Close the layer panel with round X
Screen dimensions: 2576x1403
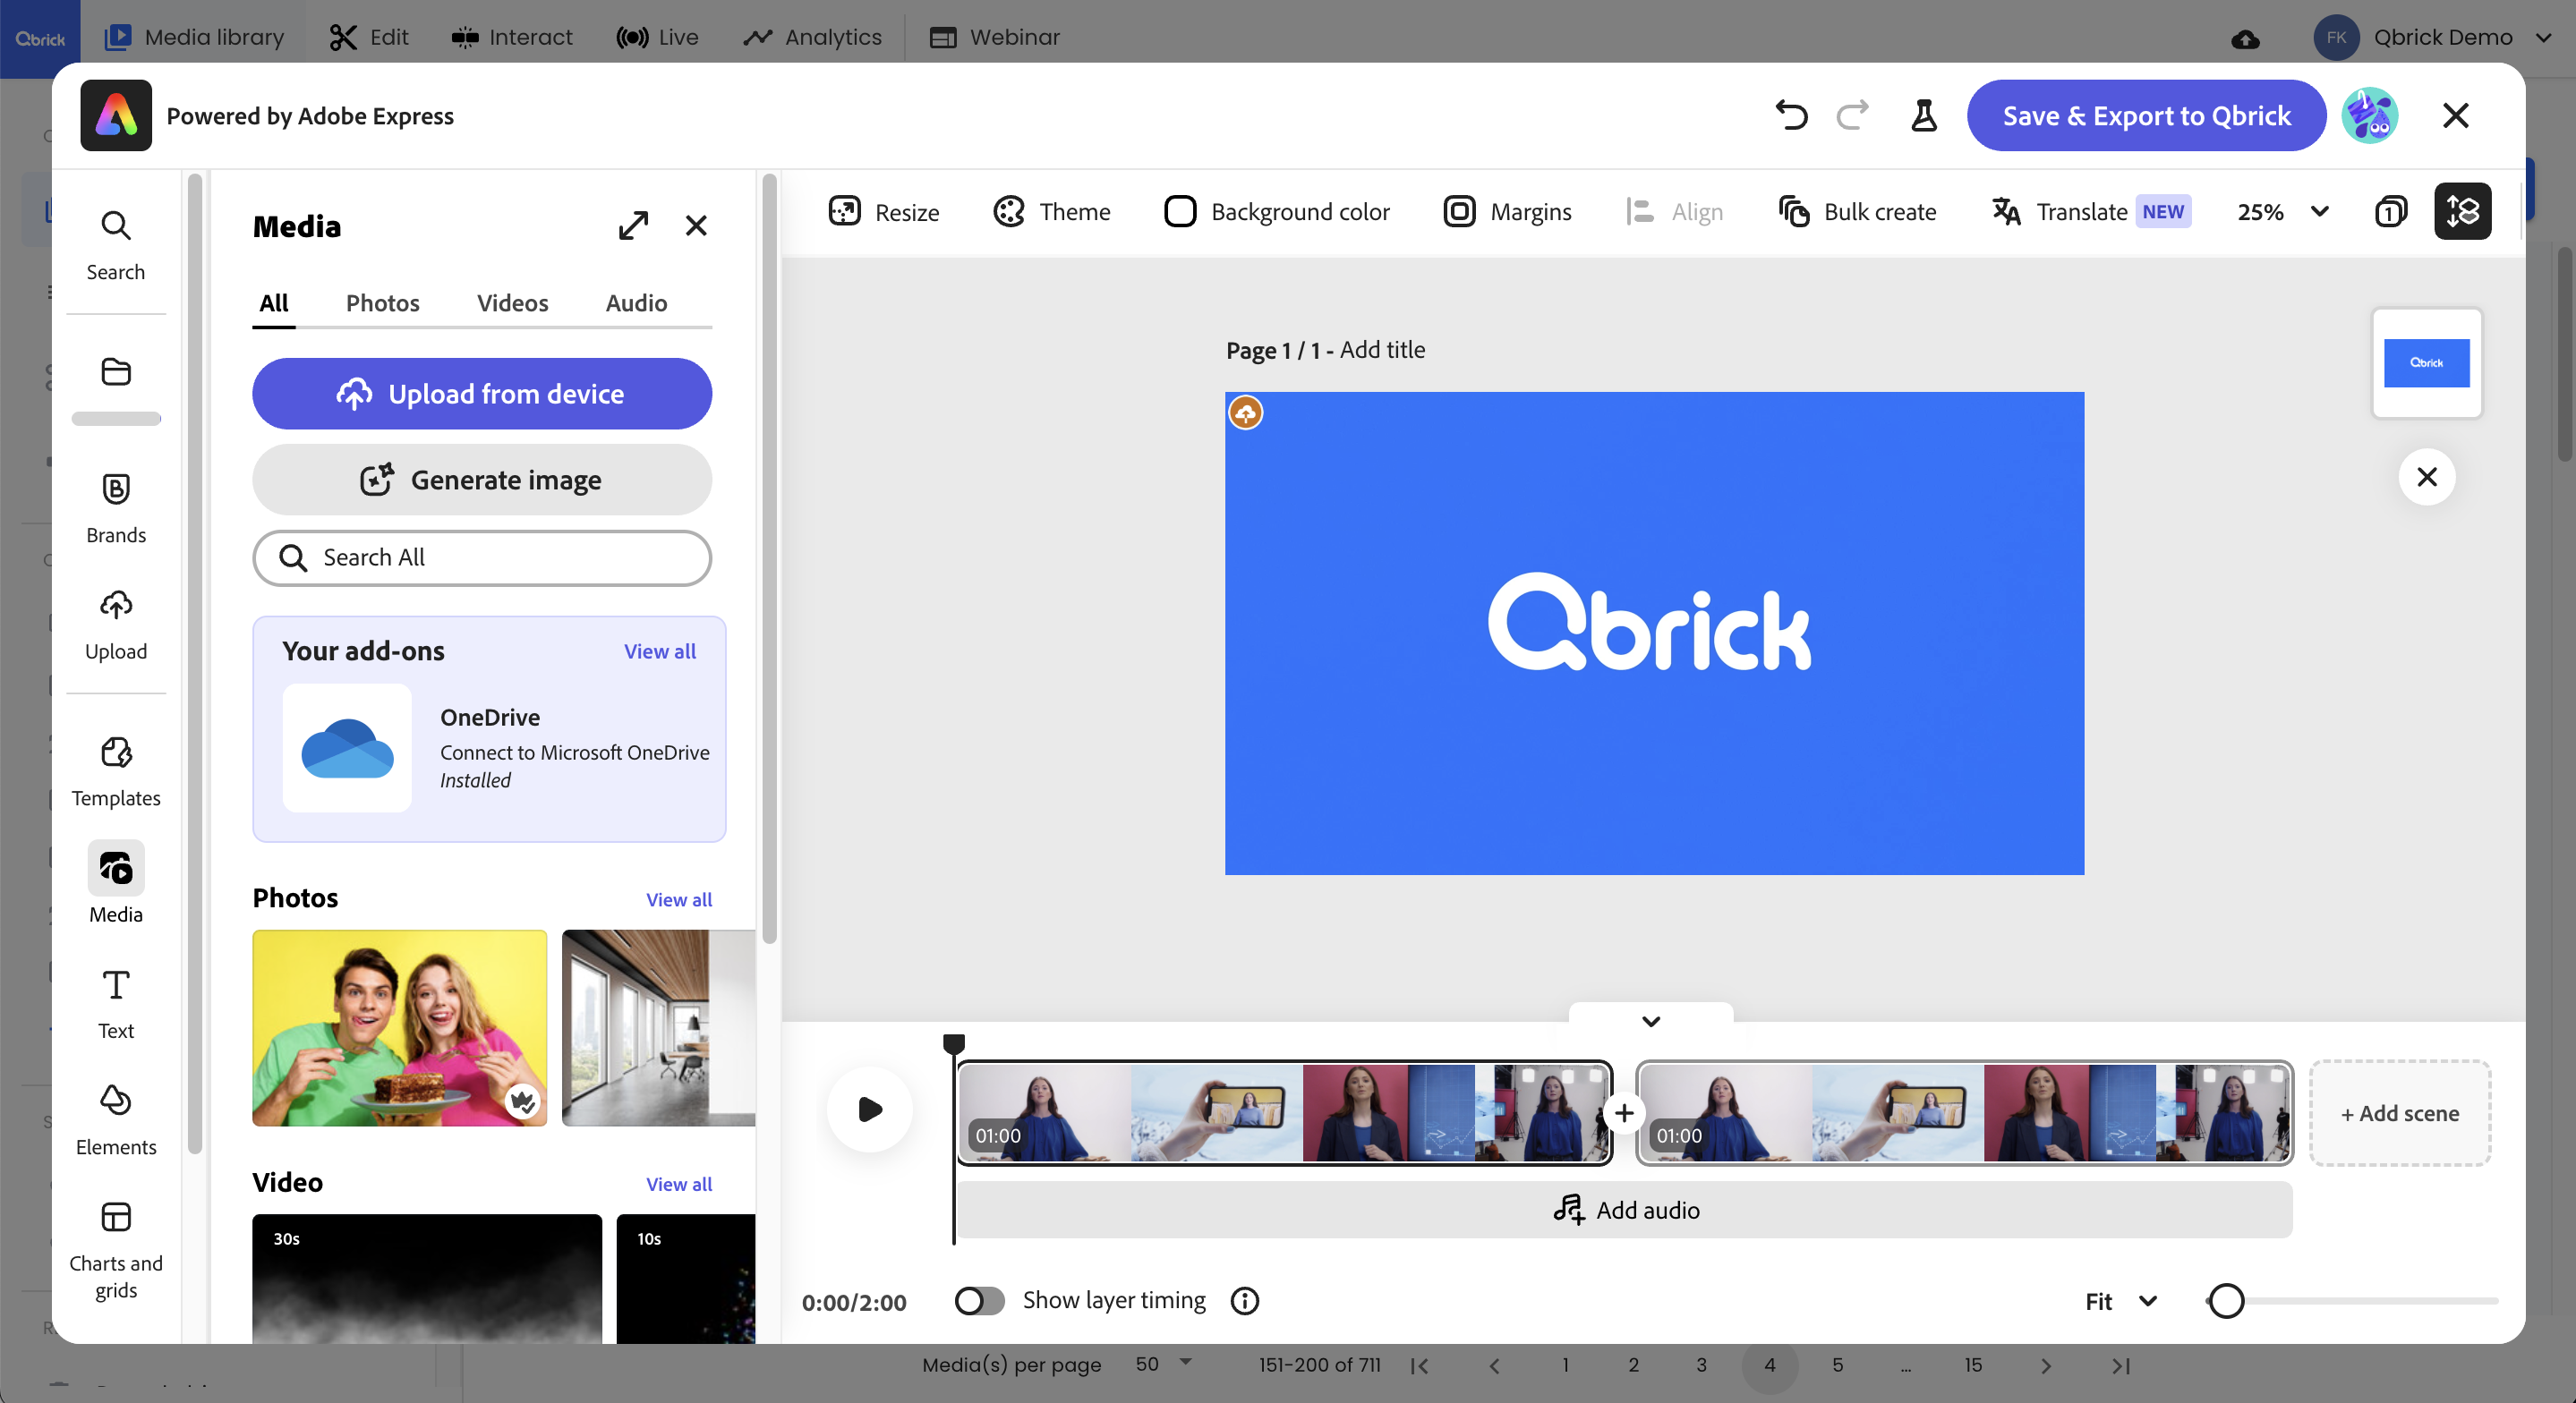2427,477
